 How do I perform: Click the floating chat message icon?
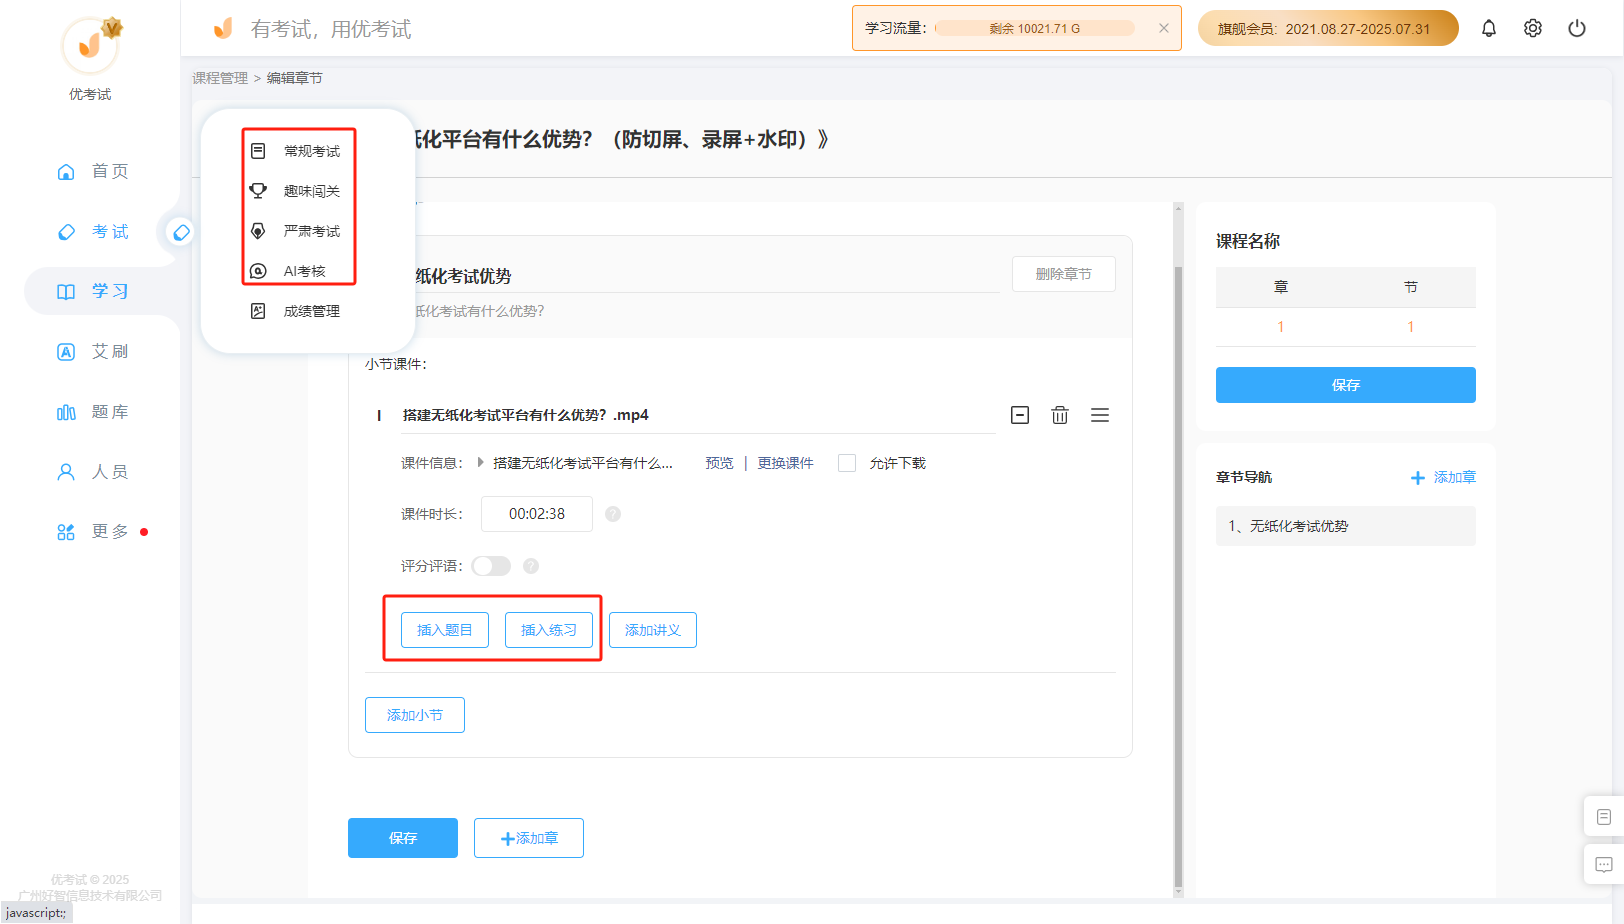tap(1604, 865)
